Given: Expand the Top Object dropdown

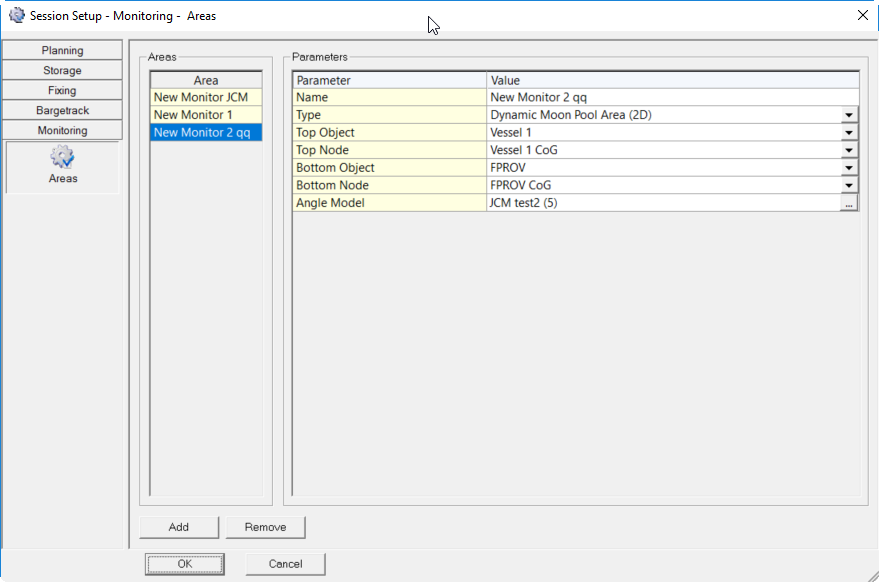Looking at the screenshot, I should point(849,133).
